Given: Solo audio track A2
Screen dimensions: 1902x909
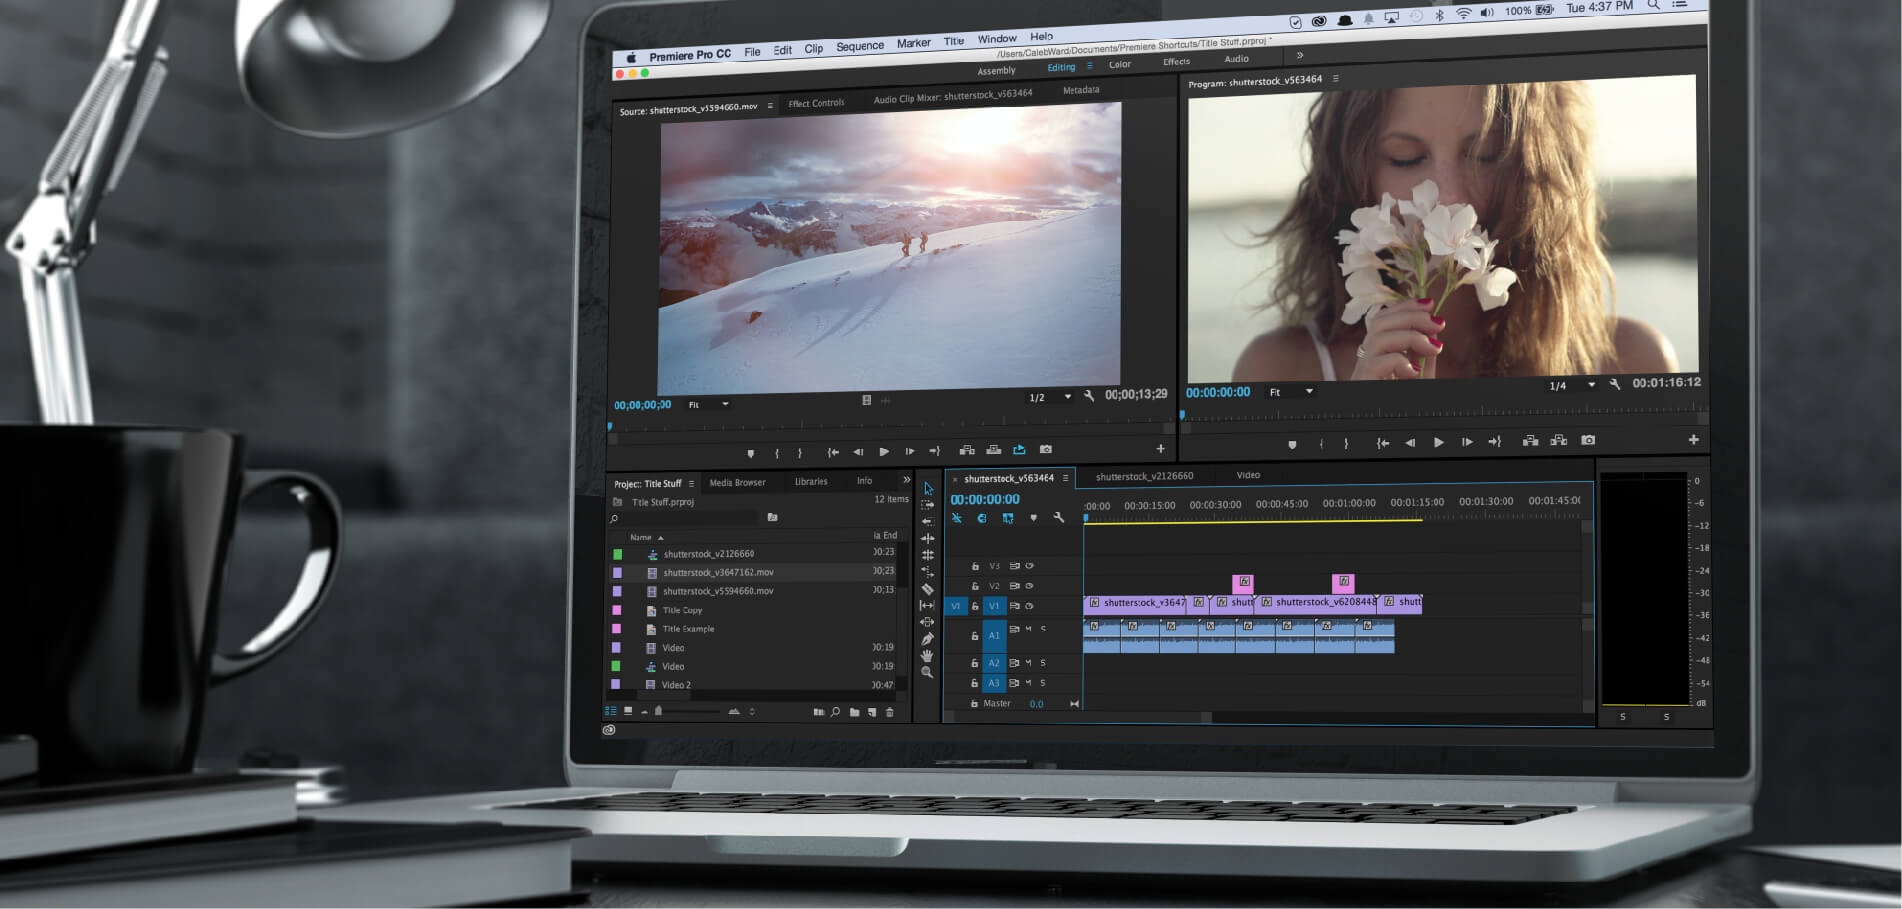Looking at the screenshot, I should pos(1043,663).
